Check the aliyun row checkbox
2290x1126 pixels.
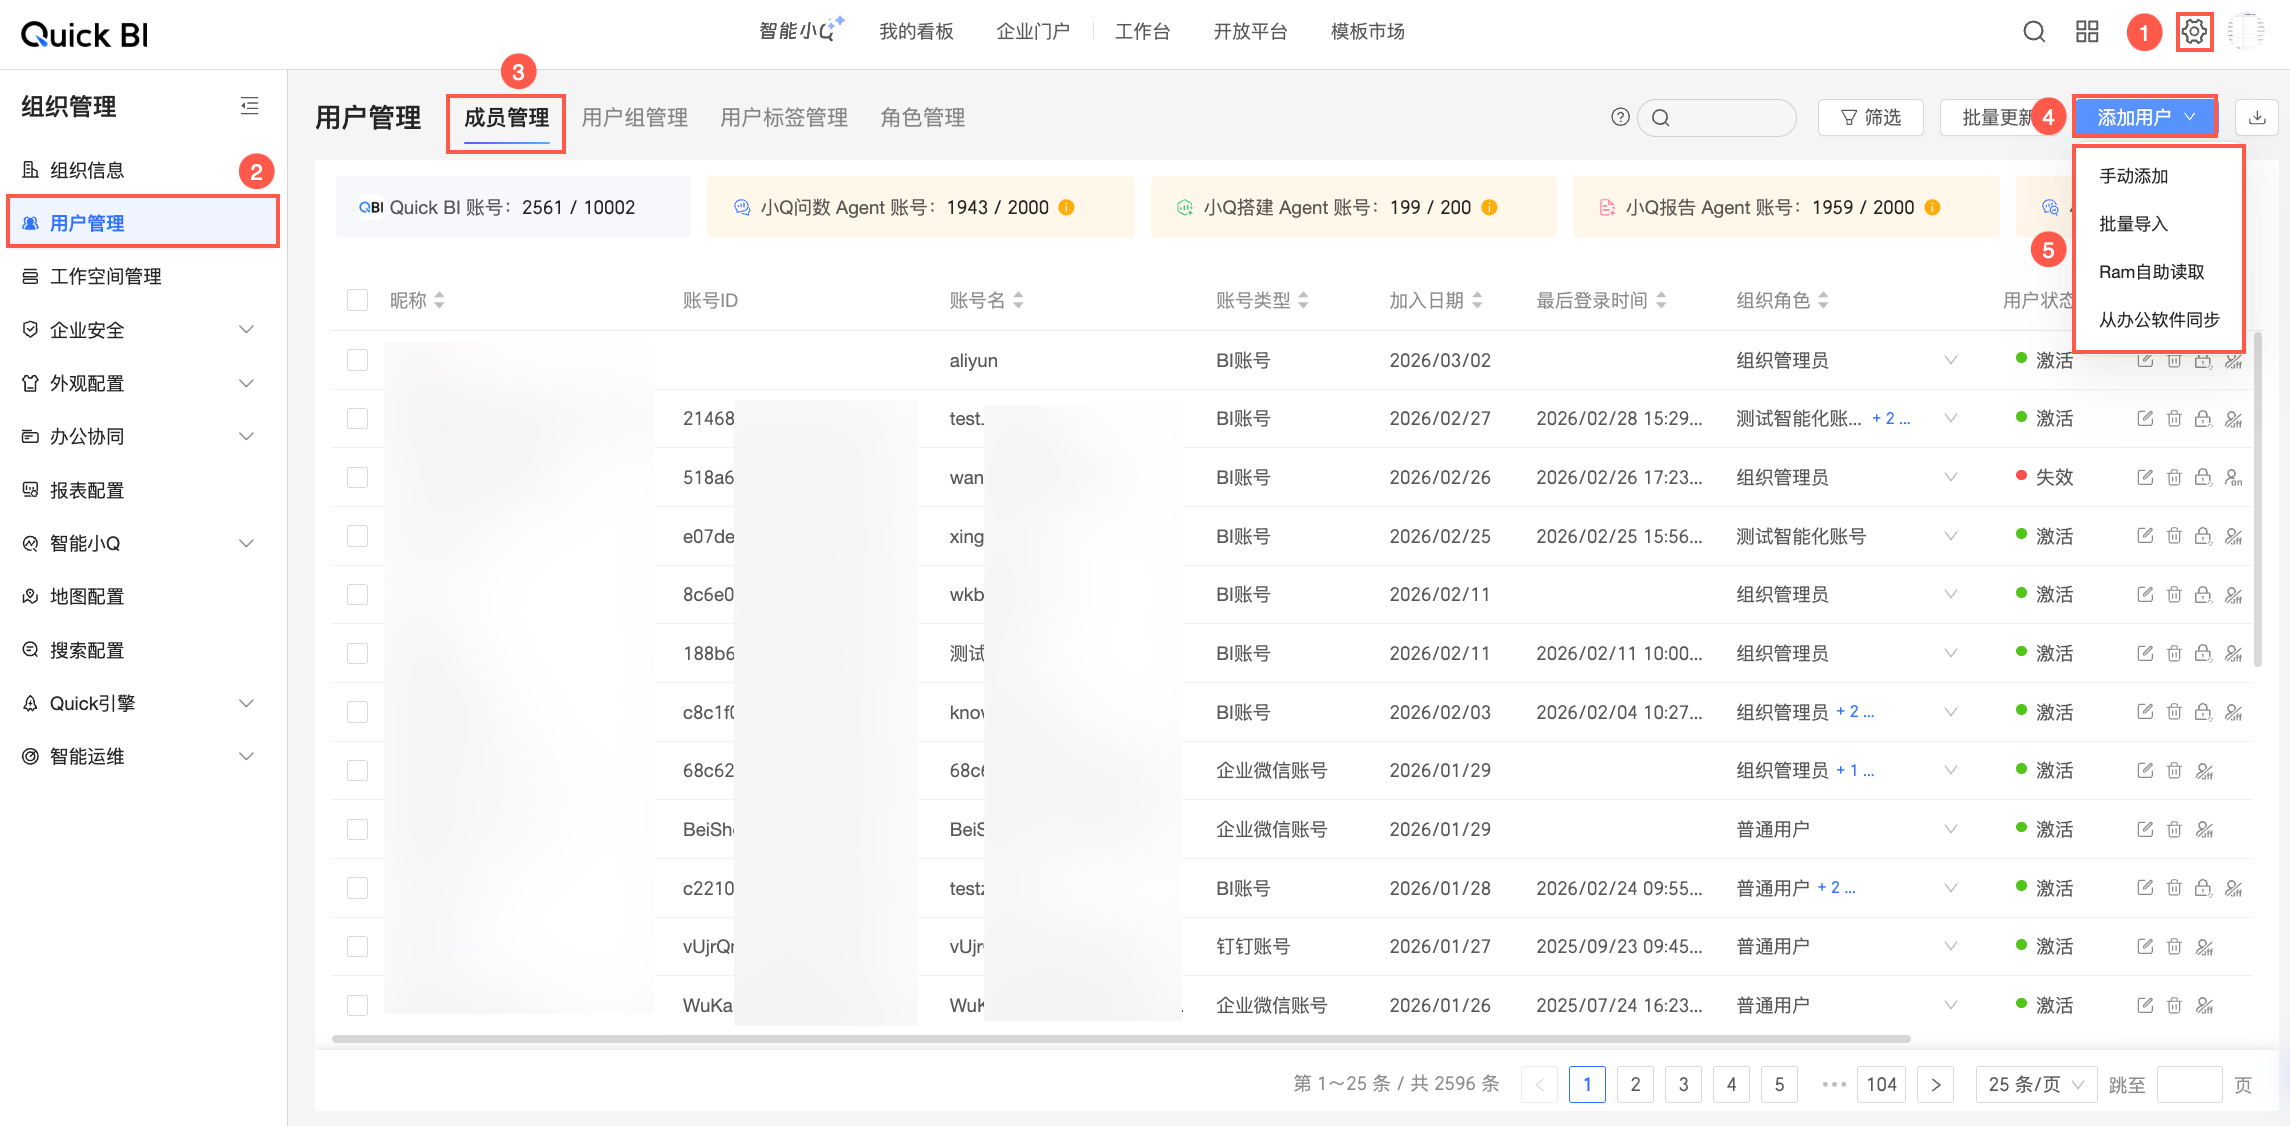coord(357,360)
